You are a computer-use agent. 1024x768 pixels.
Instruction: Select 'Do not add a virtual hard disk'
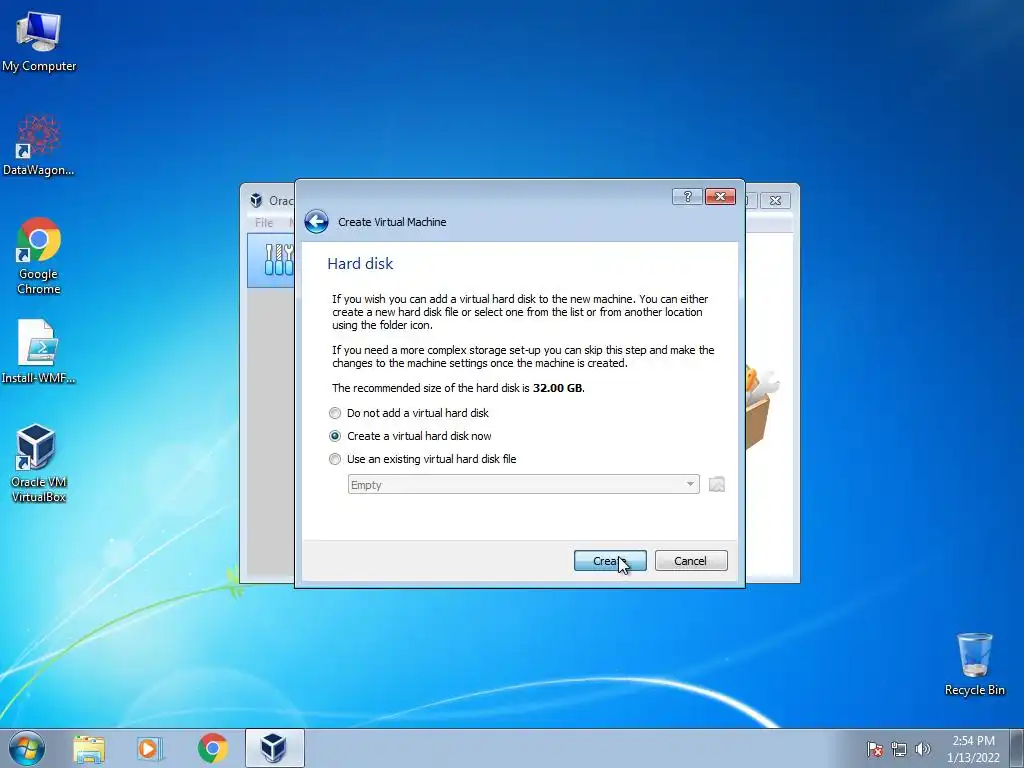pyautogui.click(x=409, y=413)
